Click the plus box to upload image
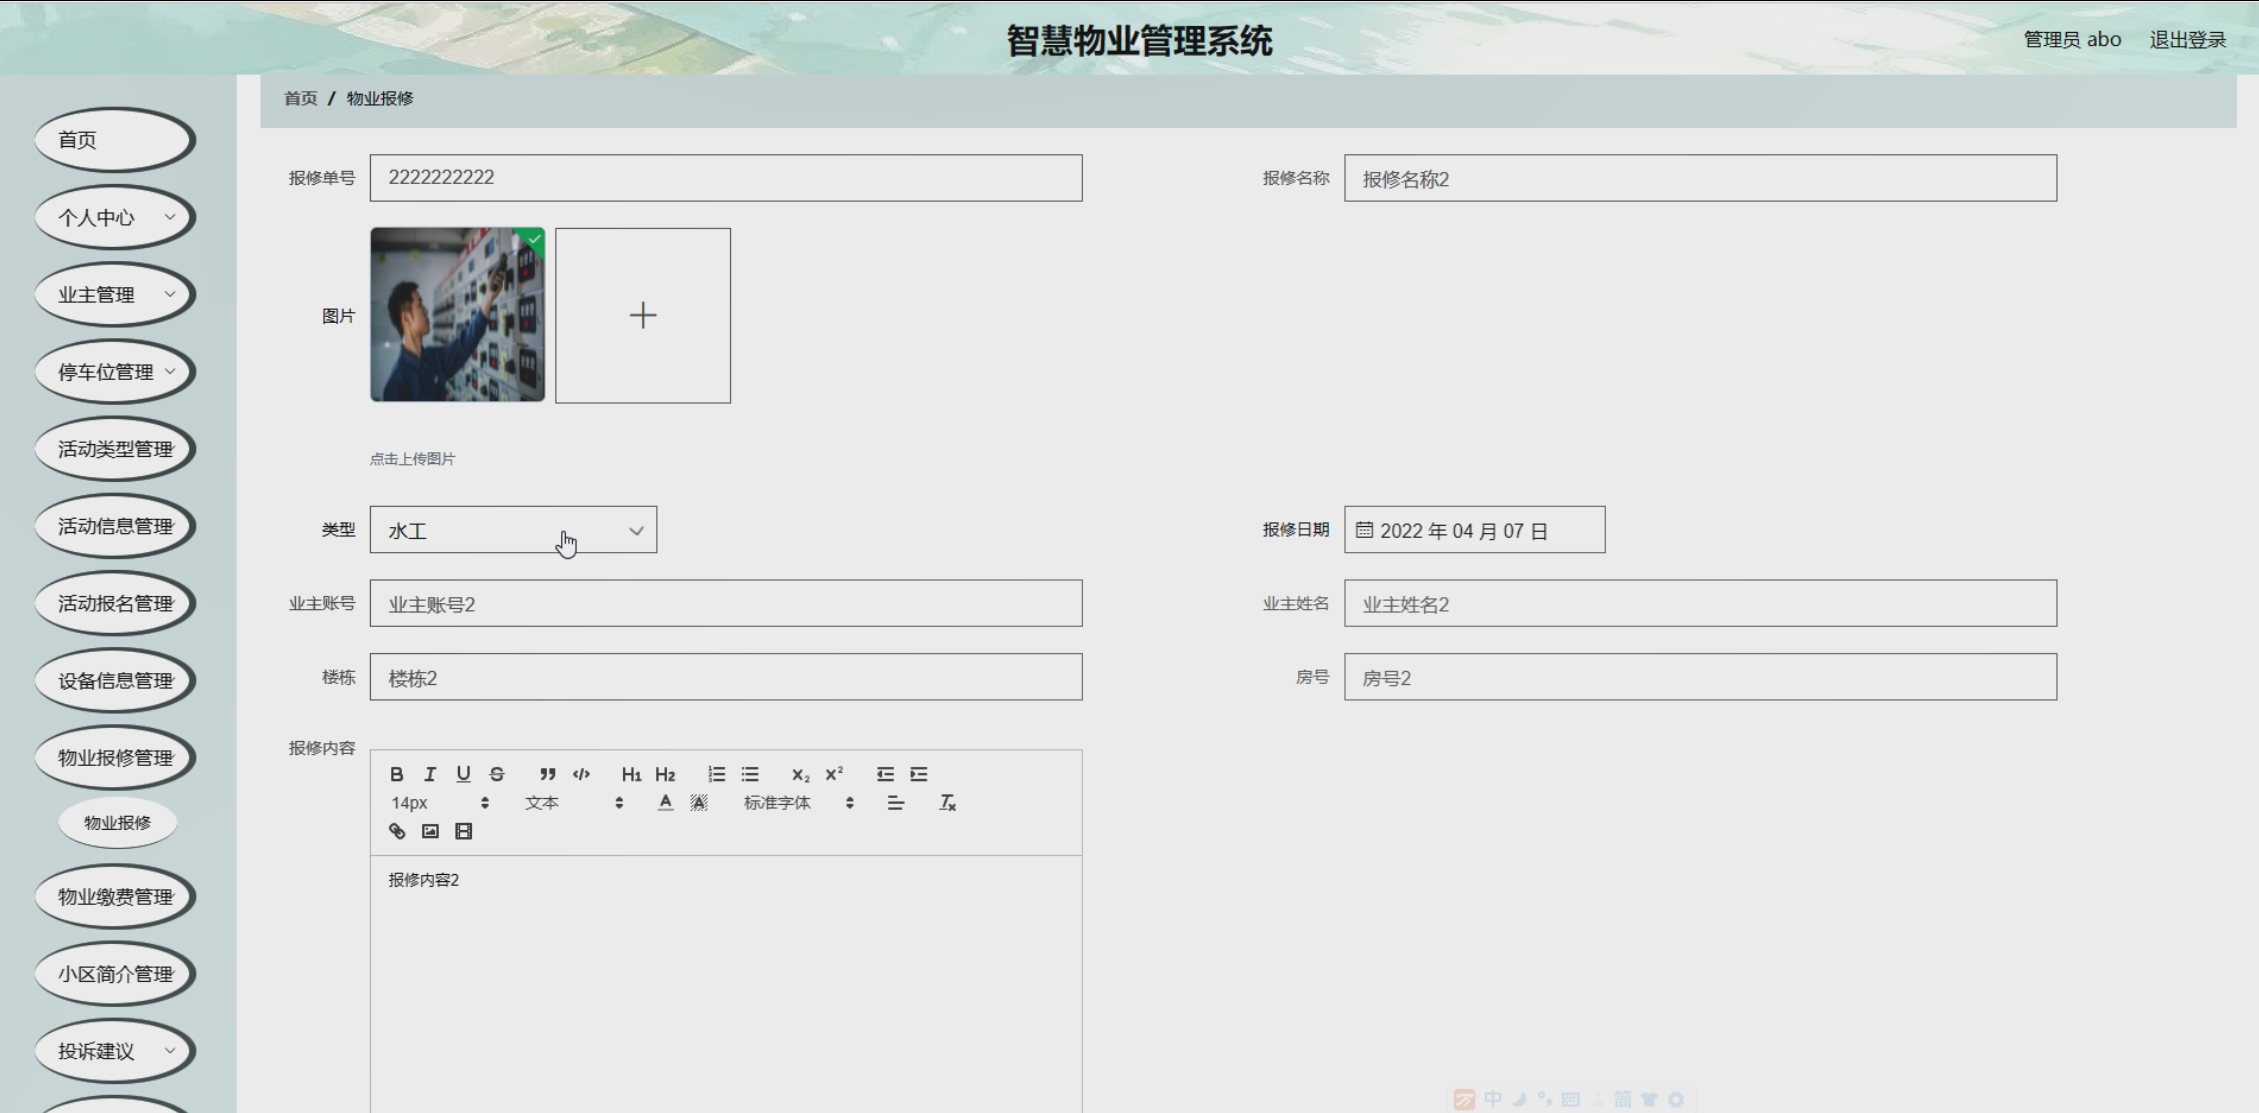This screenshot has height=1113, width=2259. click(x=643, y=316)
